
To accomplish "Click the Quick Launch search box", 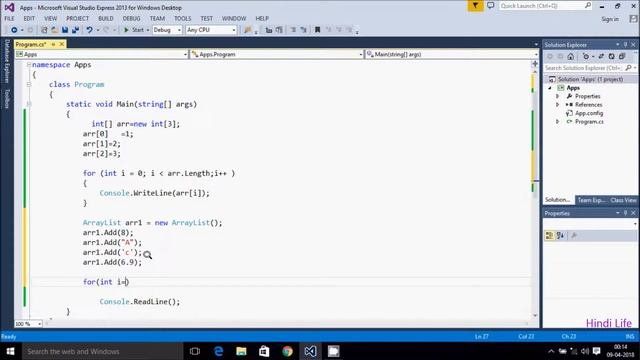I will pos(545,6).
